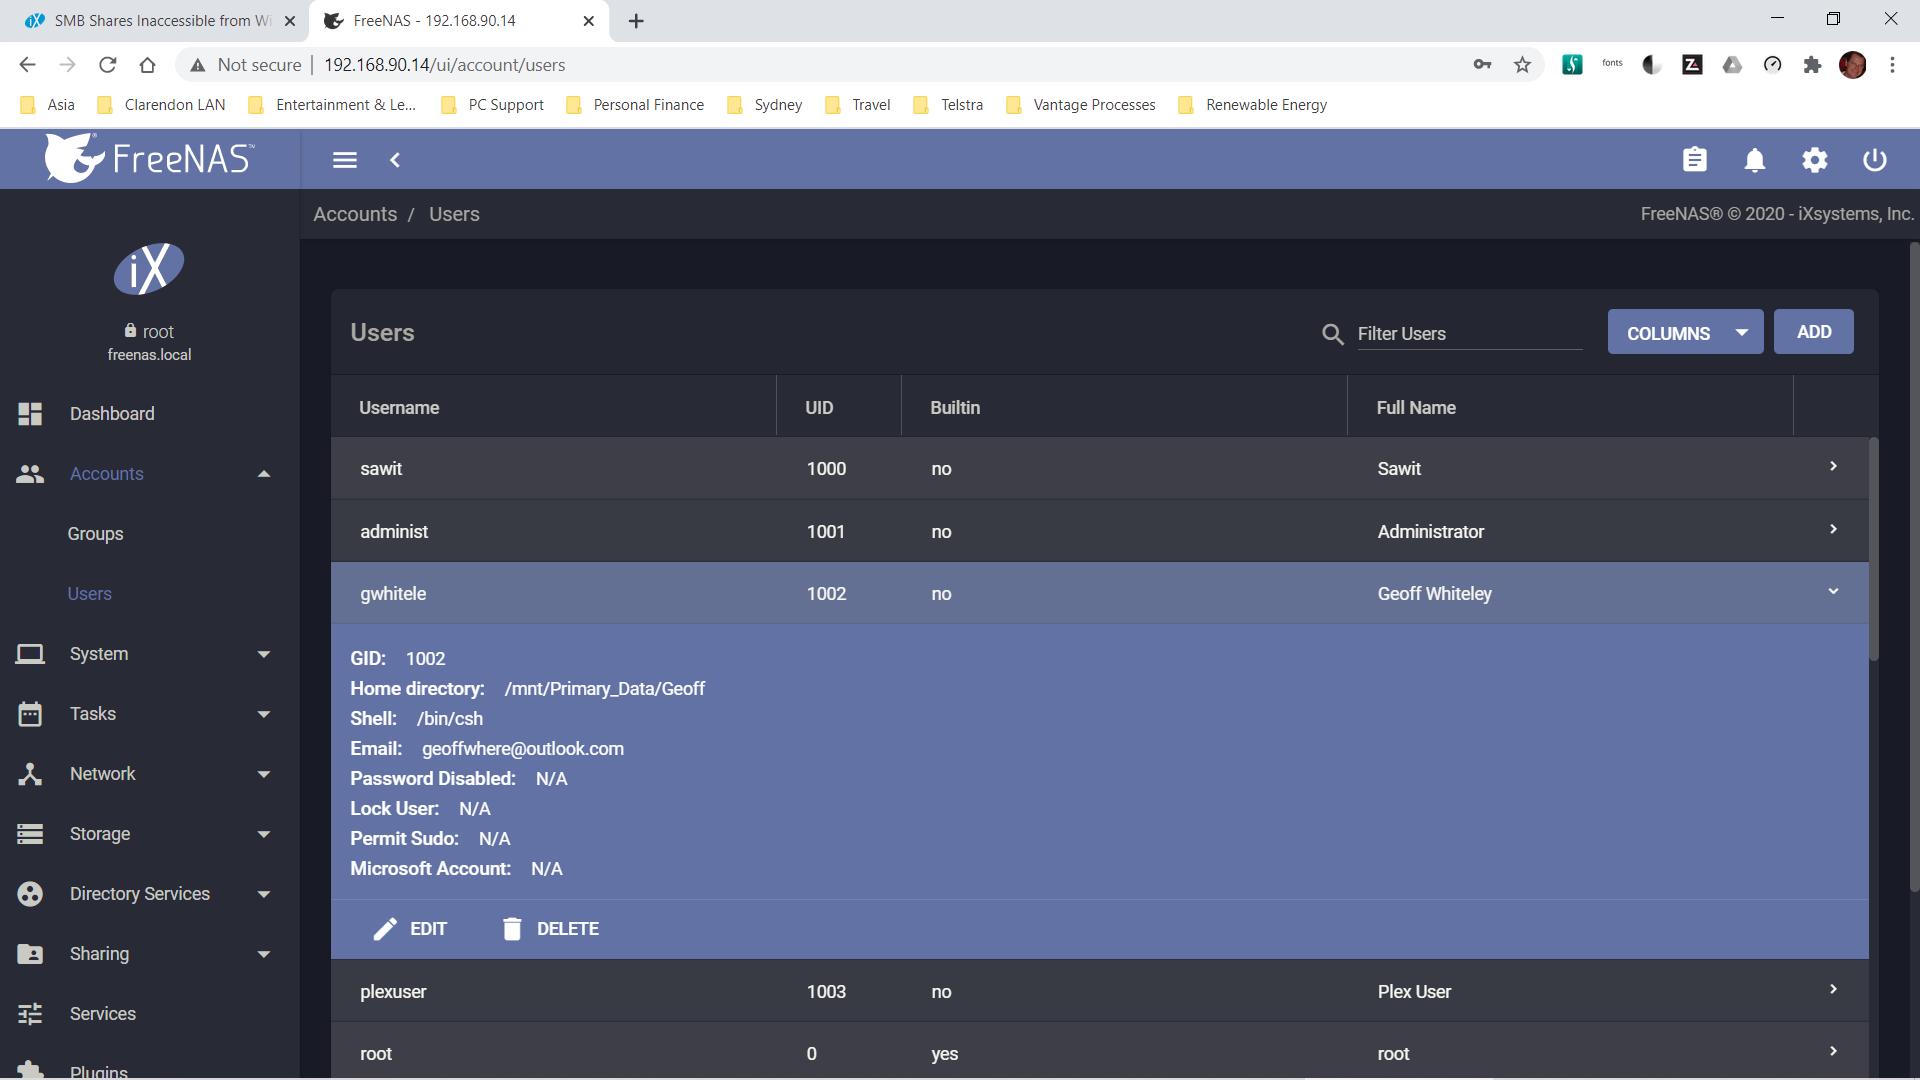Image resolution: width=1920 pixels, height=1080 pixels.
Task: Click the trash DELETE button for gwhitele
Action: pos(550,929)
